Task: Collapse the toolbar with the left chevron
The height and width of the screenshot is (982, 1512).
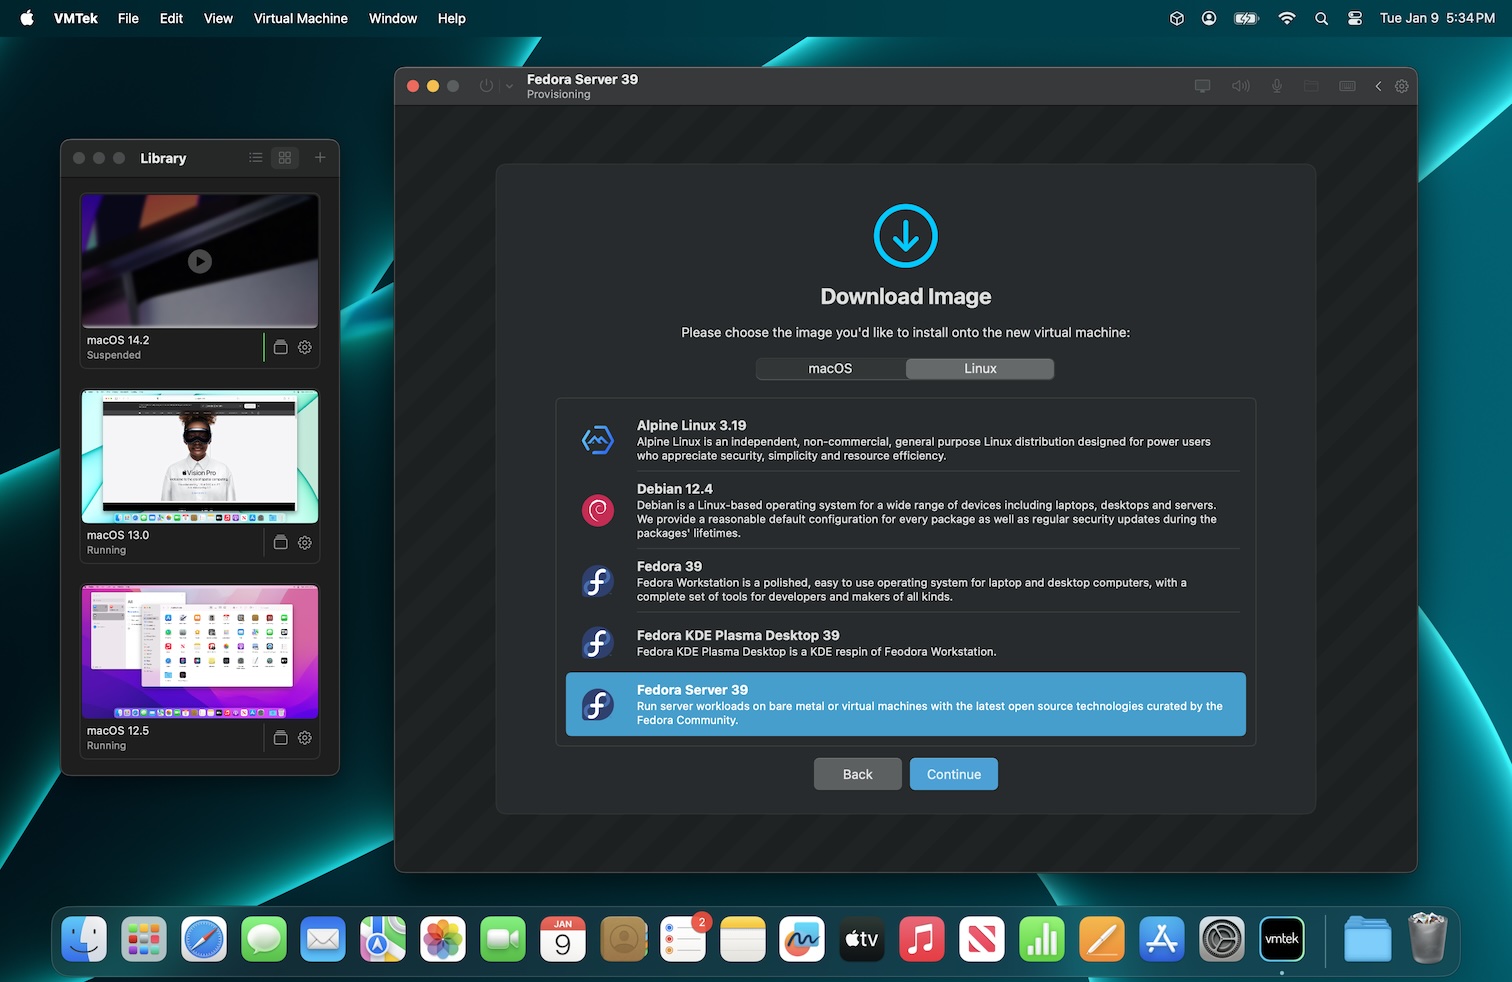Action: coord(1378,86)
